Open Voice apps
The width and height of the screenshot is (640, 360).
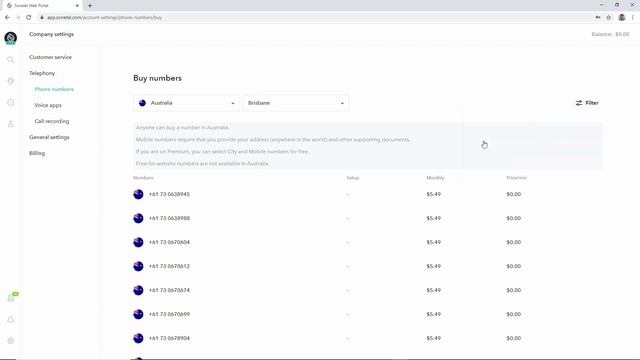48,105
